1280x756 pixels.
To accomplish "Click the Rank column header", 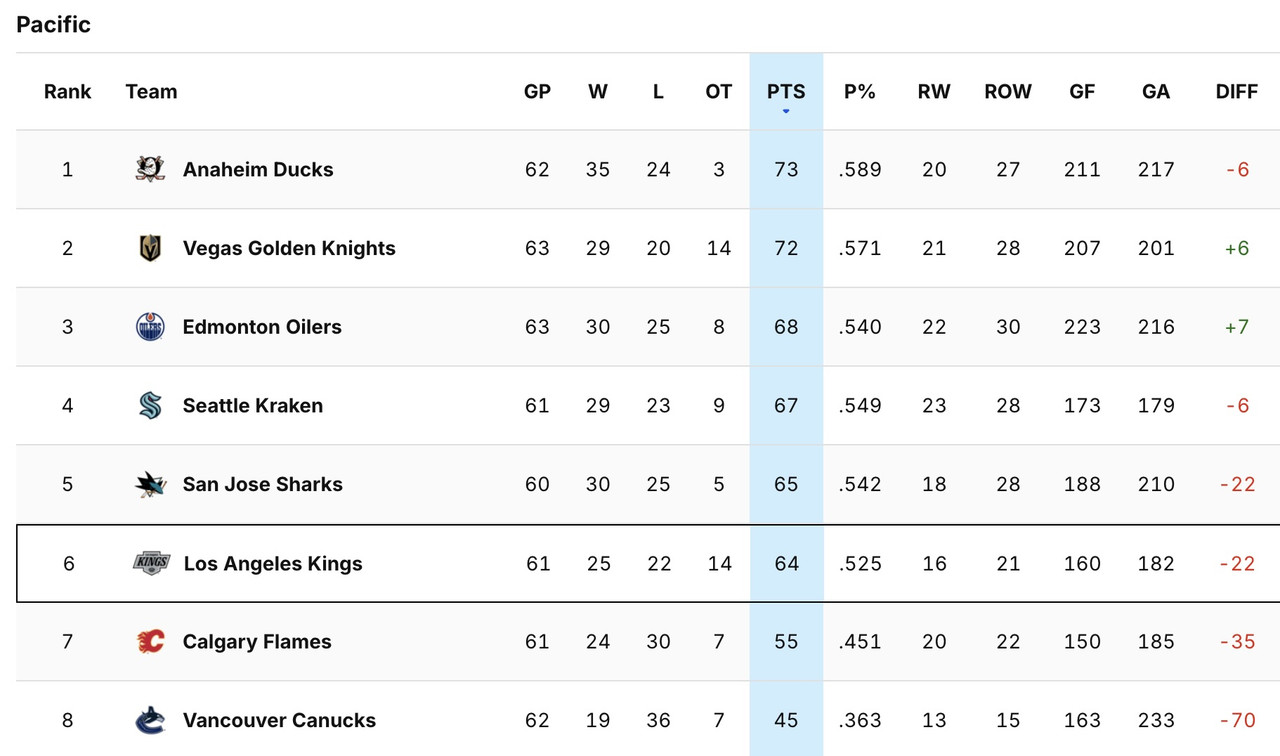I will pos(67,91).
